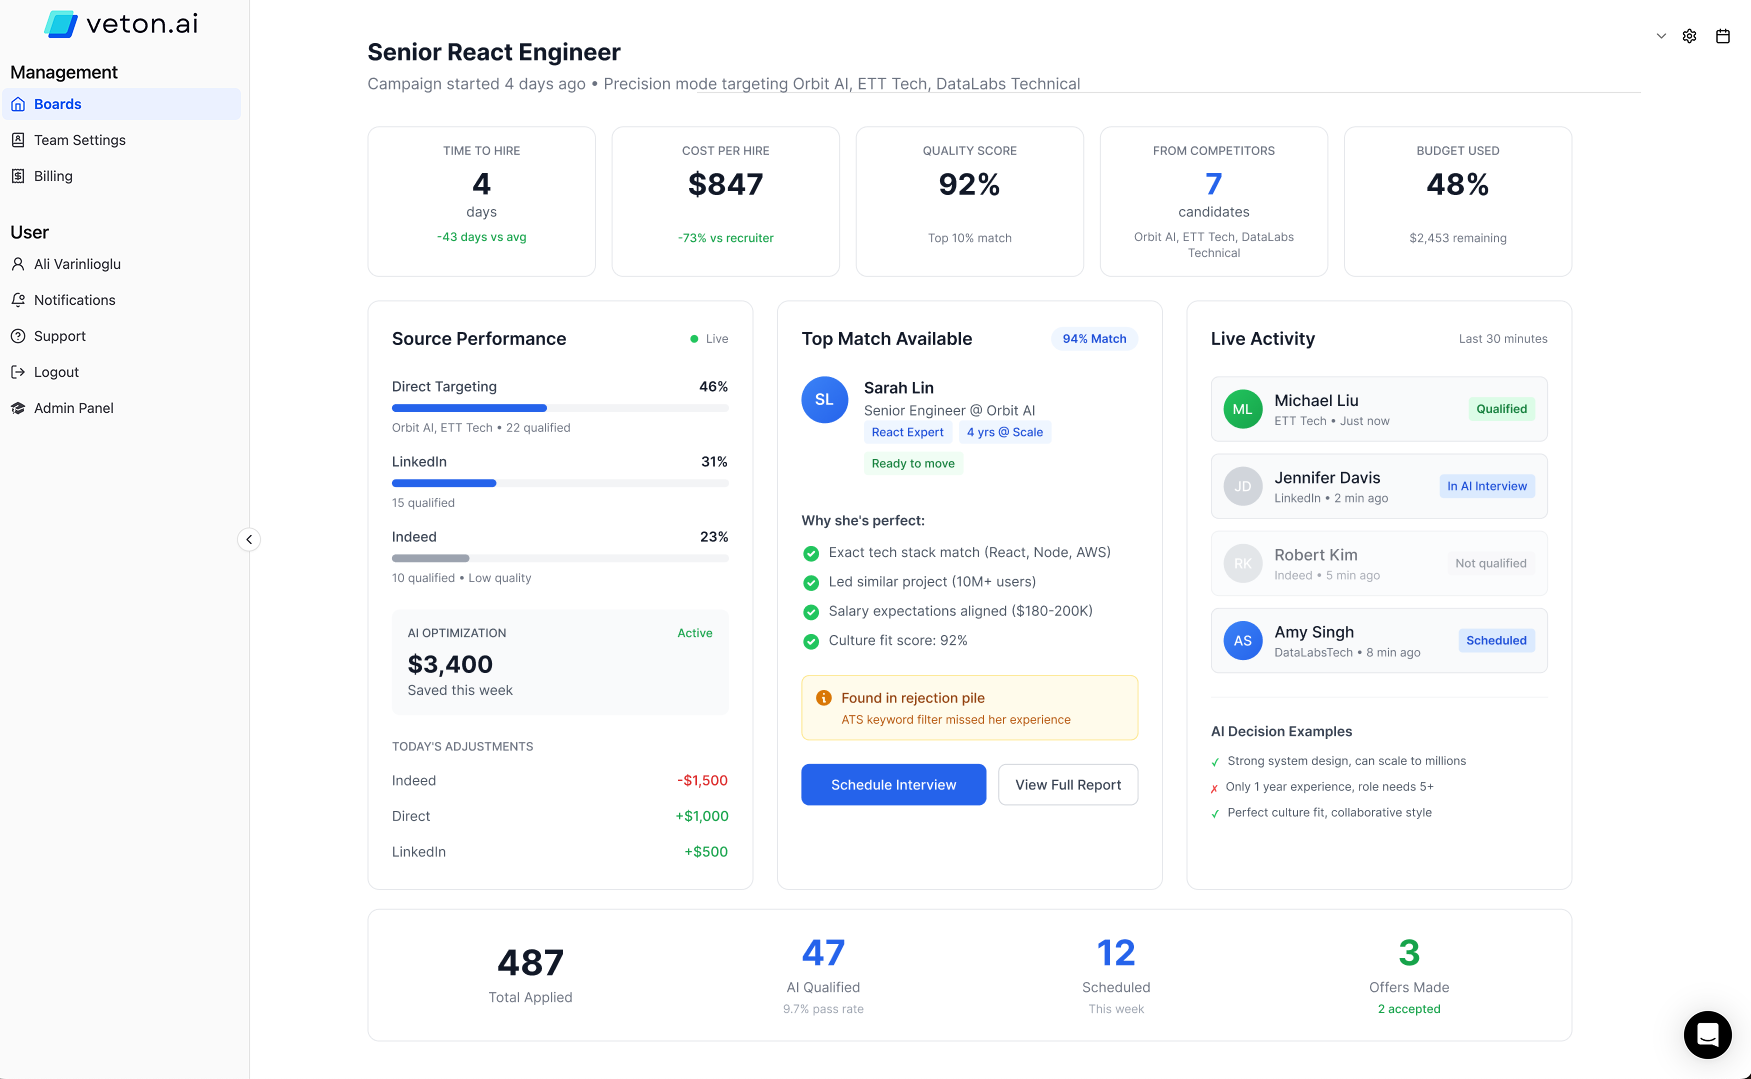Click Logout in the sidebar
1751x1079 pixels.
(x=122, y=372)
